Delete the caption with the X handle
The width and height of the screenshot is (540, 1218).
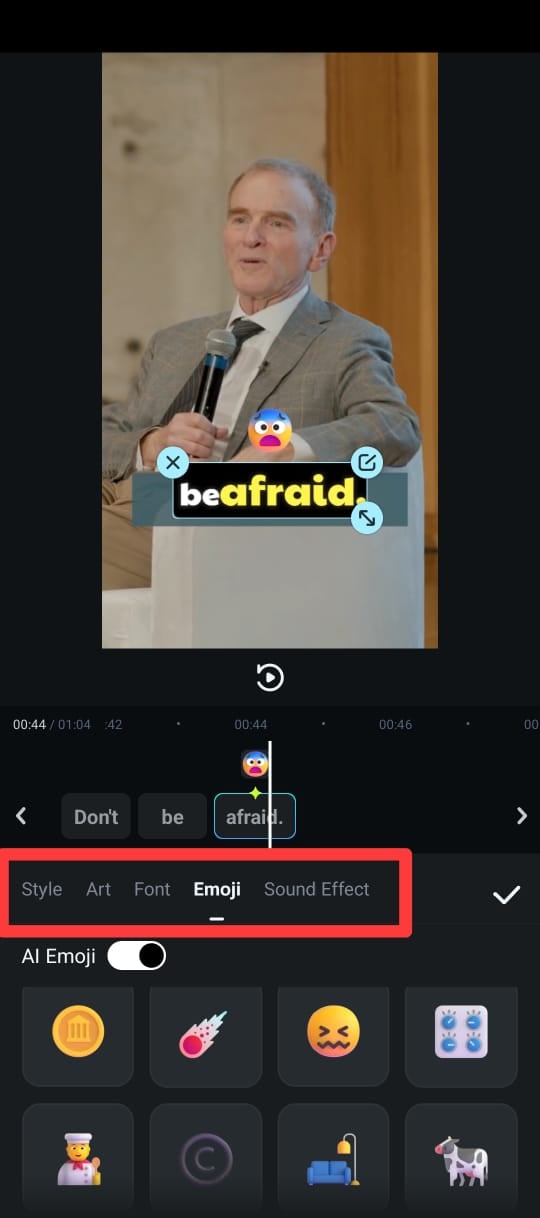tap(173, 462)
